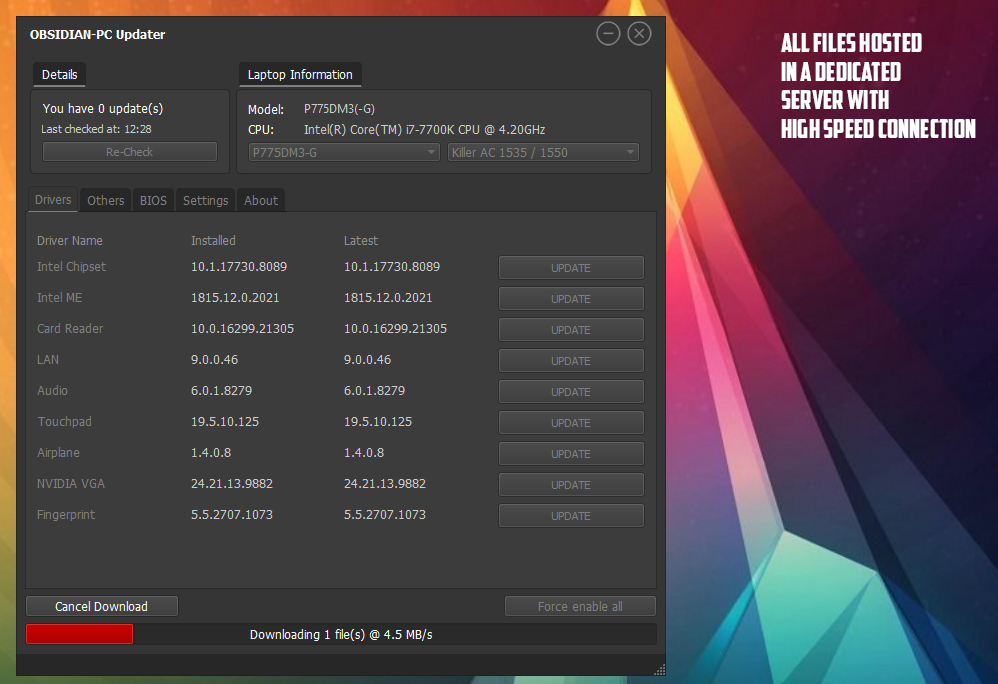Click the Latest column header
The image size is (998, 684).
tap(361, 241)
